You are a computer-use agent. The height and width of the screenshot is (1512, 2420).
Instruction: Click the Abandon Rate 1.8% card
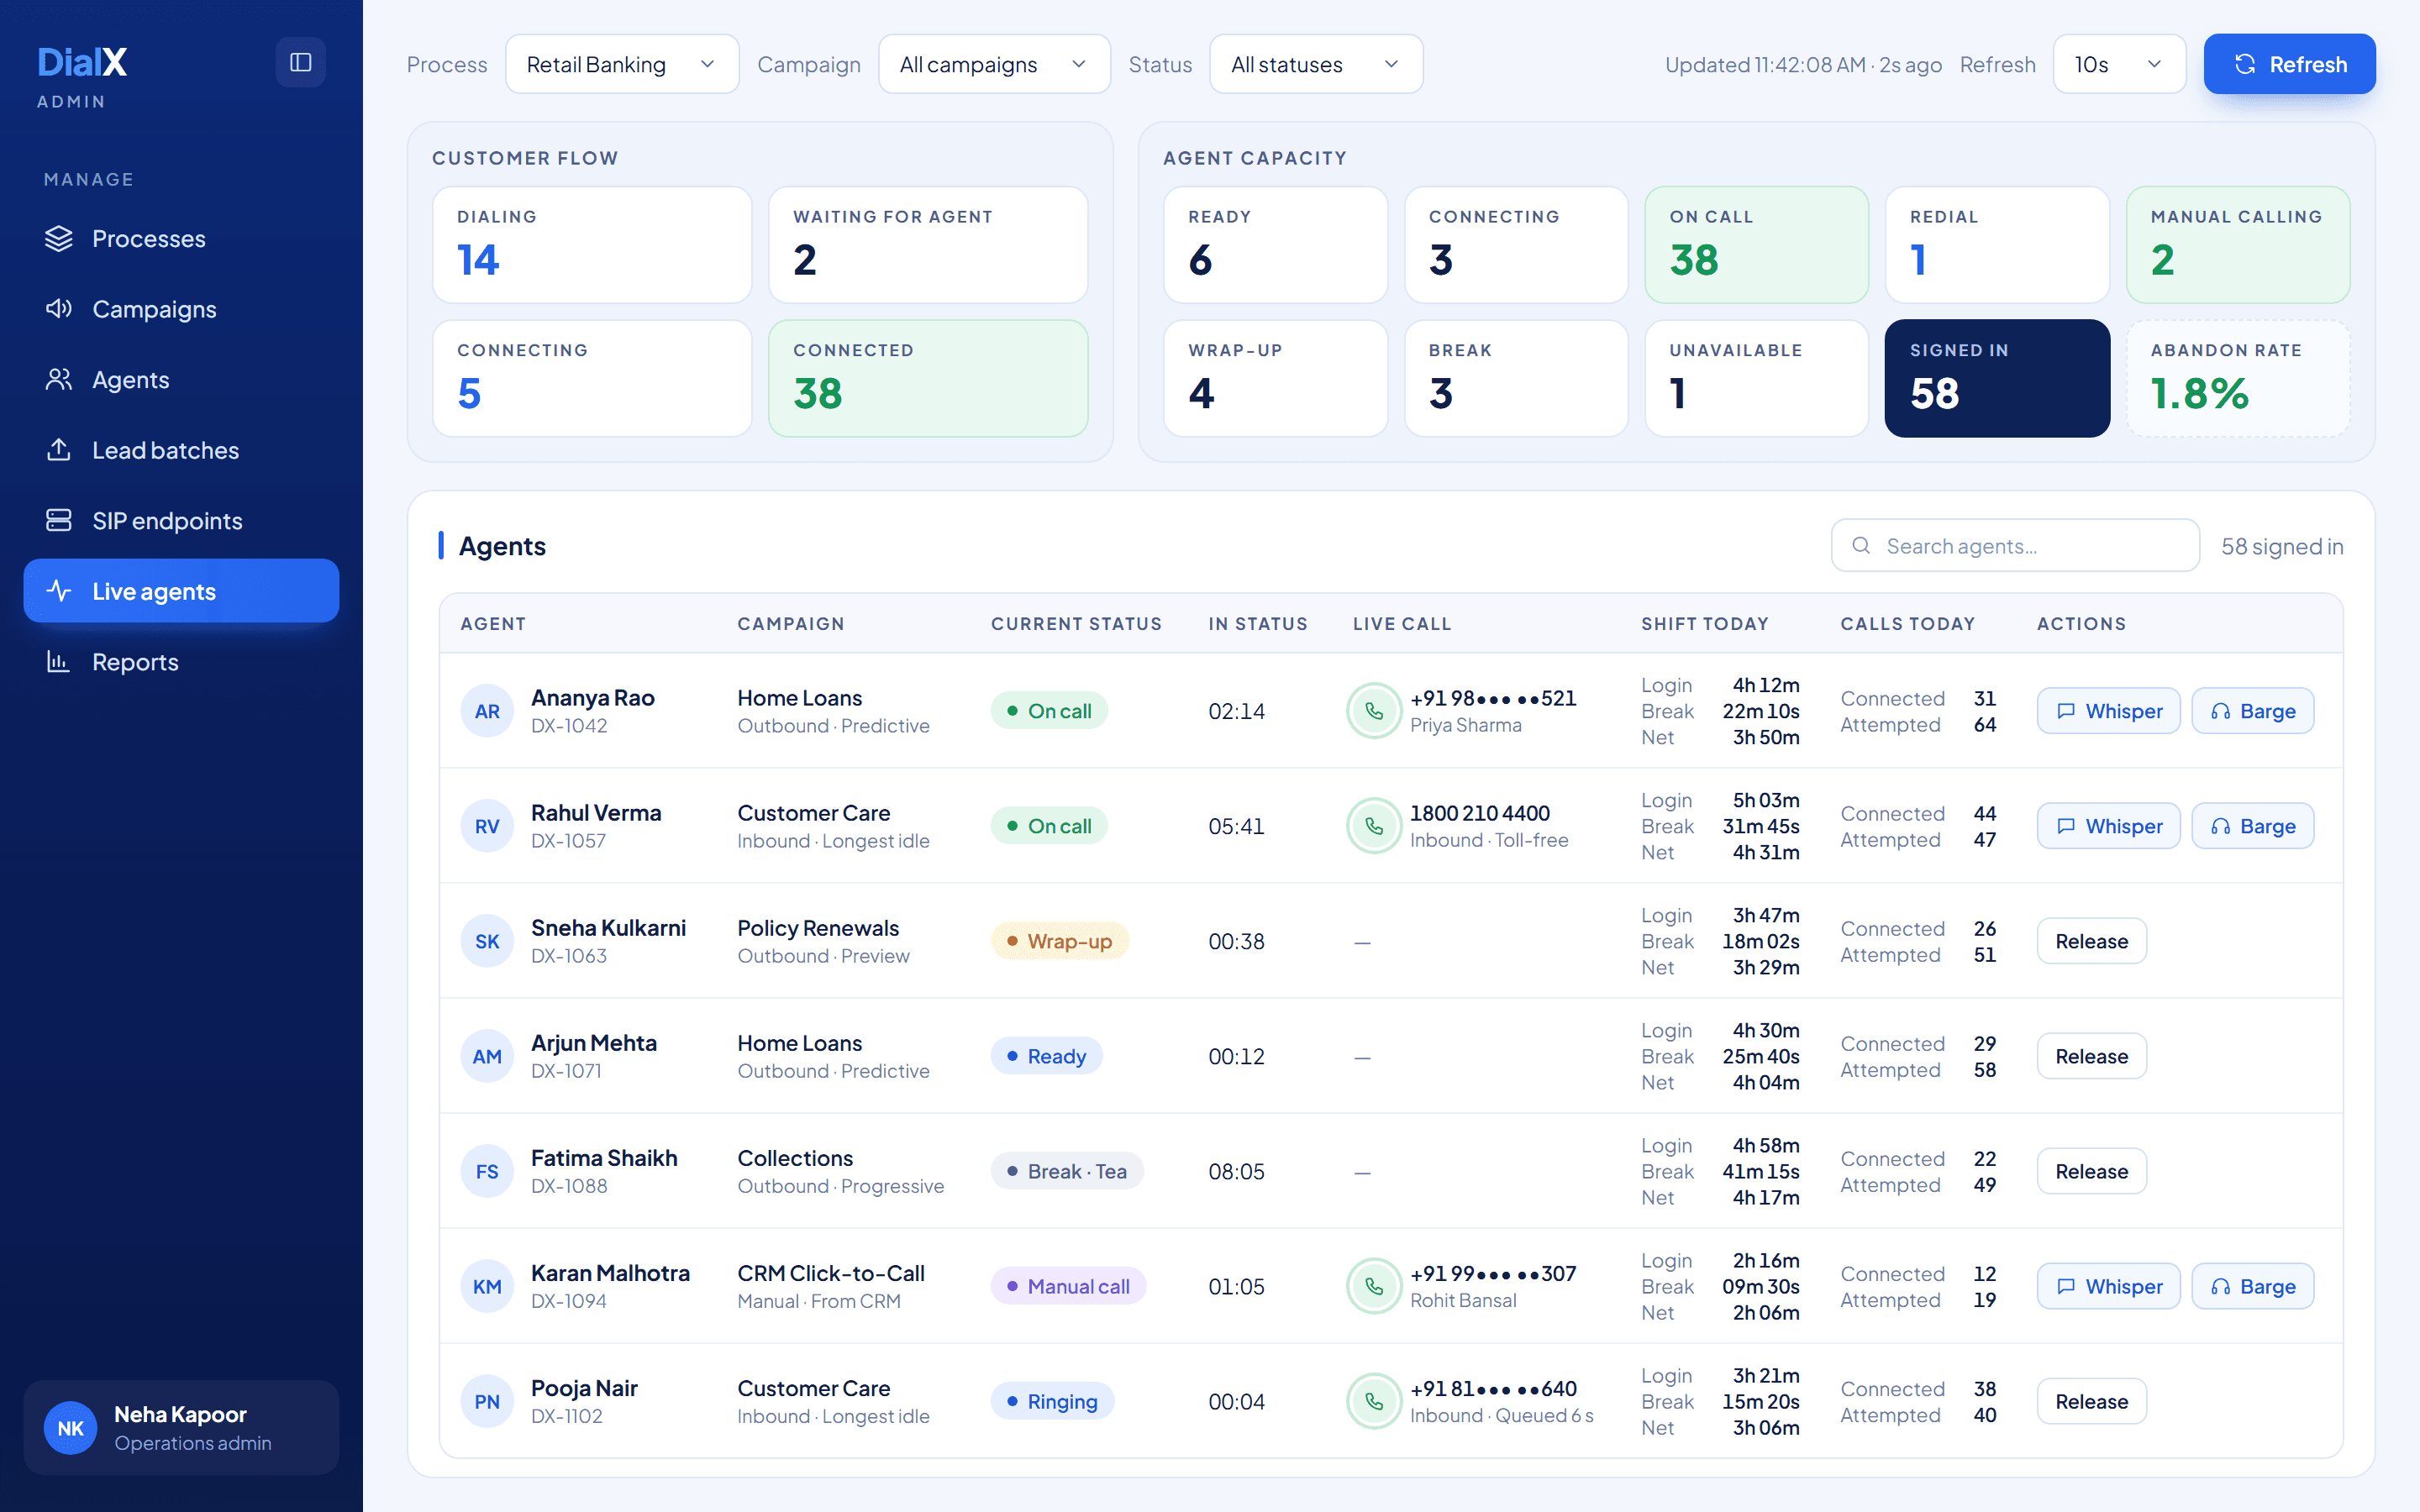(x=2238, y=378)
